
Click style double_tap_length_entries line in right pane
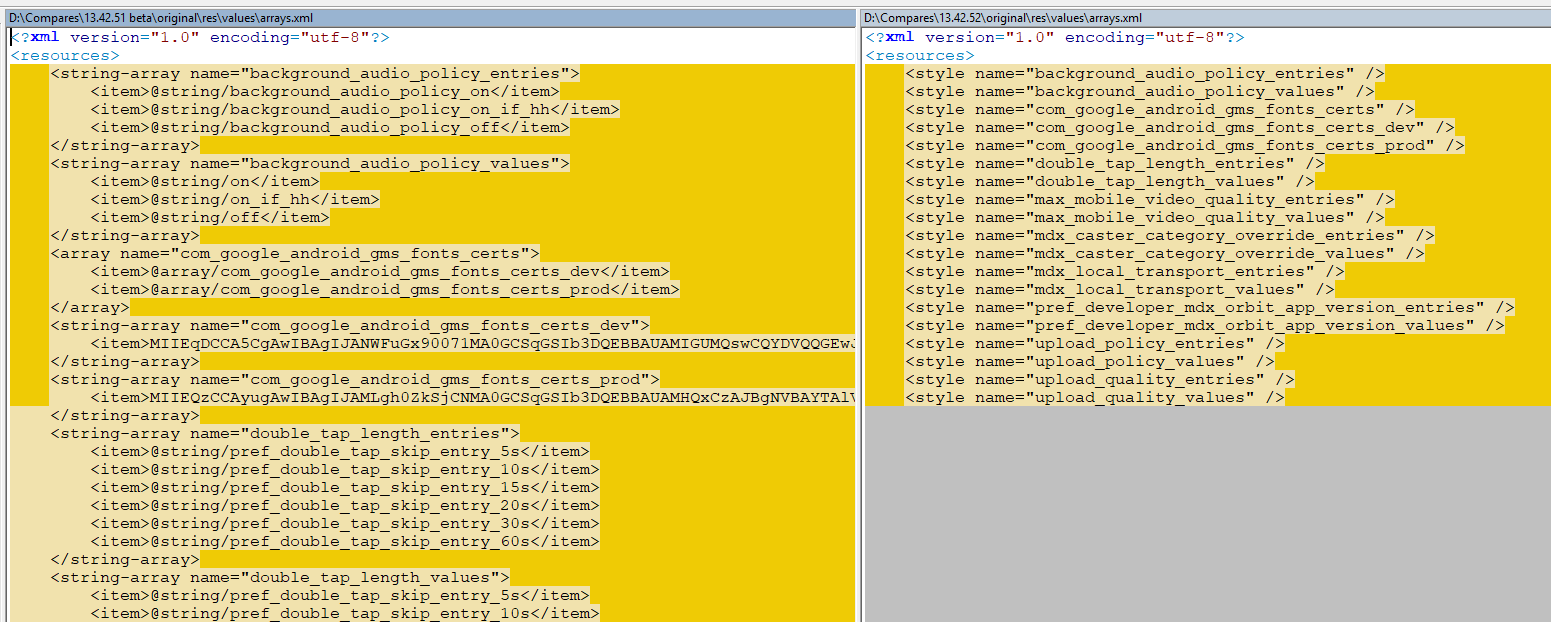pyautogui.click(x=1115, y=163)
